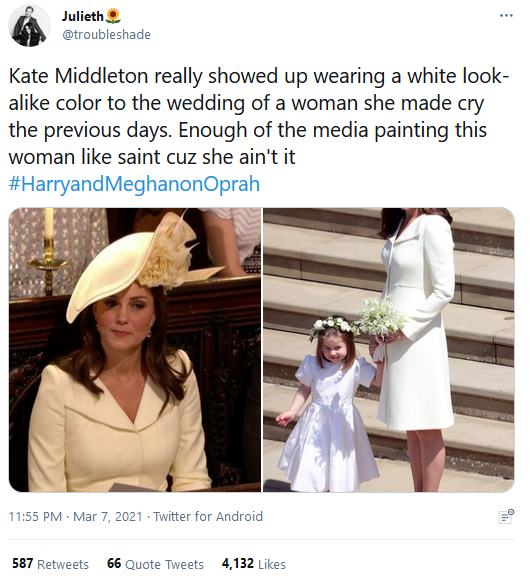Viewport: 530px width, 576px height.
Task: View the 587 Retweets list
Action: [x=51, y=564]
